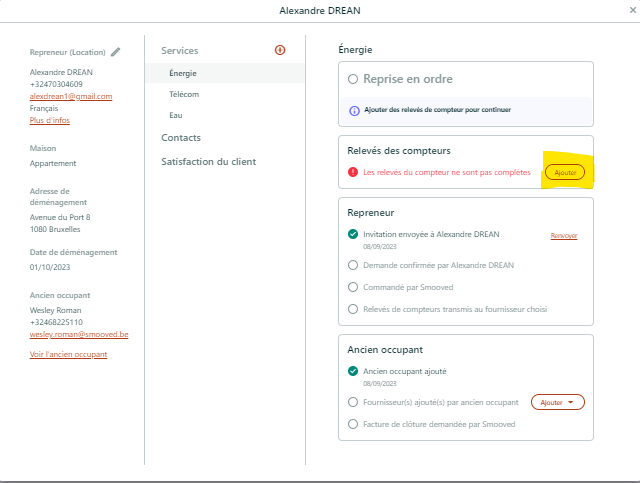This screenshot has height=483, width=640.
Task: Click the orange alert icon next to Services
Action: pyautogui.click(x=280, y=50)
